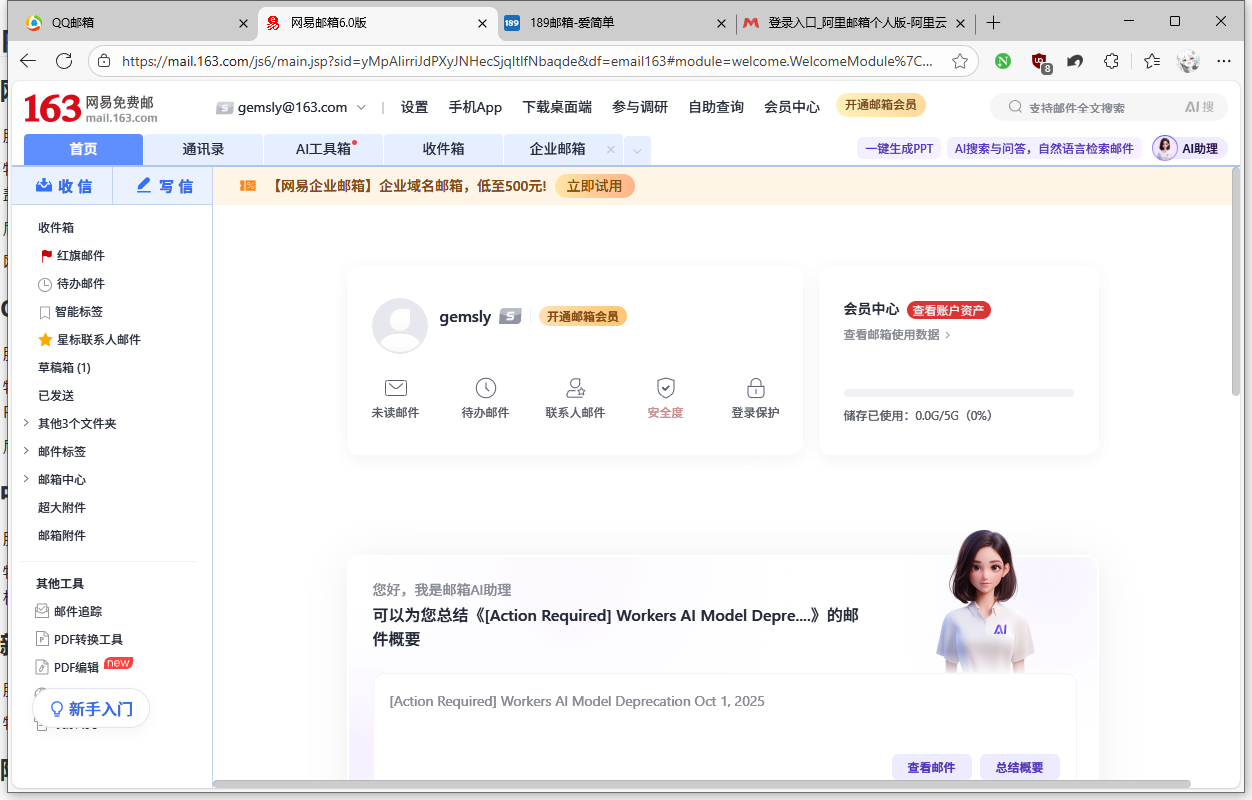Switch to the 通讯录 tab
The width and height of the screenshot is (1252, 800).
pyautogui.click(x=203, y=149)
